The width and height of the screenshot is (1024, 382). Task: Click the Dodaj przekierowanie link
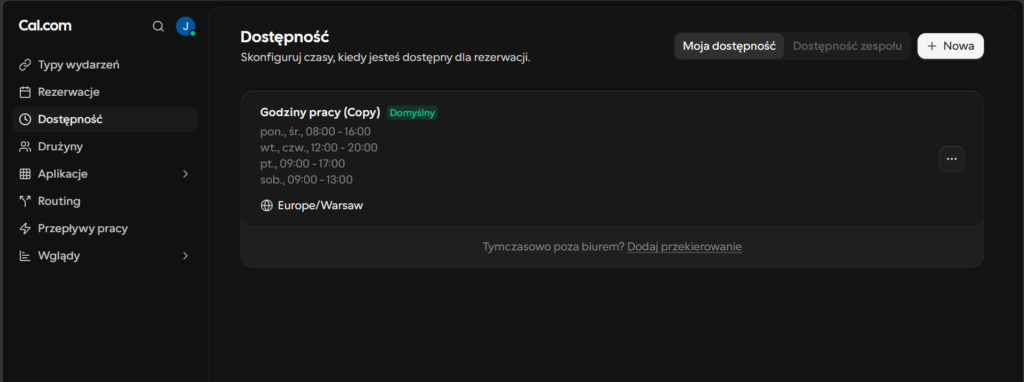(x=684, y=247)
